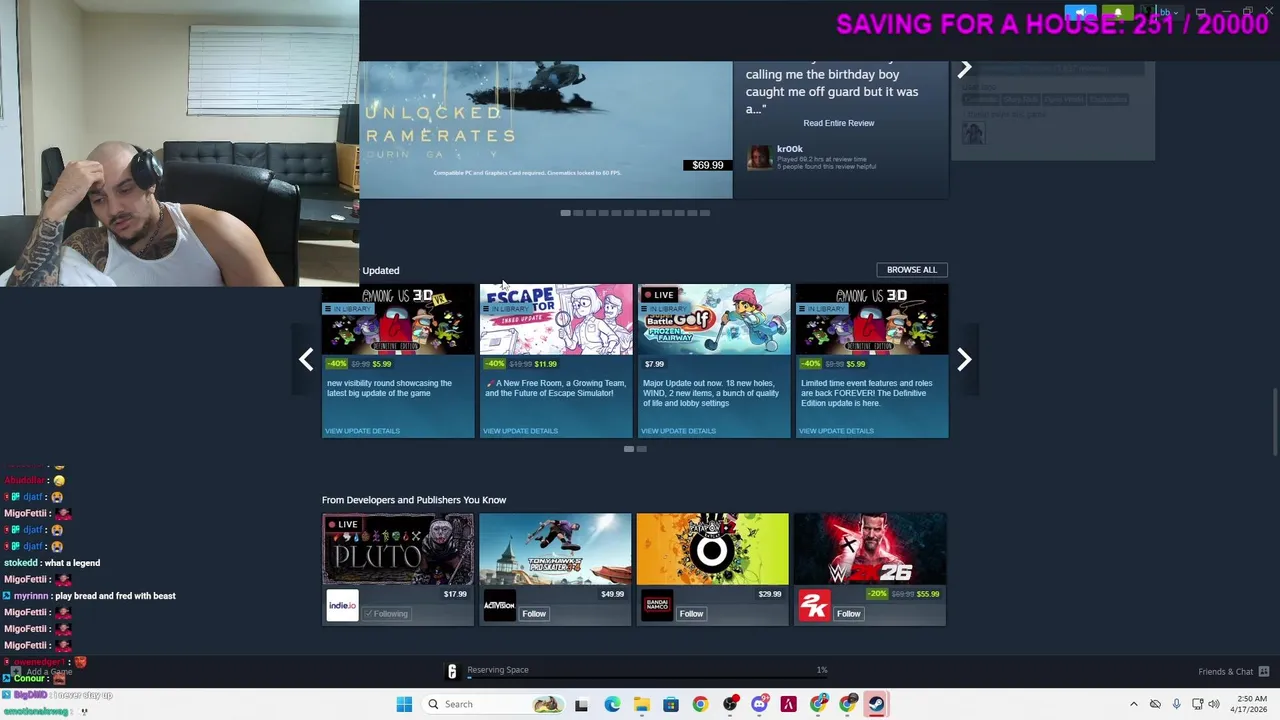Image resolution: width=1280 pixels, height=720 pixels.
Task: Open Steam announcements megaphone icon
Action: (x=1081, y=13)
